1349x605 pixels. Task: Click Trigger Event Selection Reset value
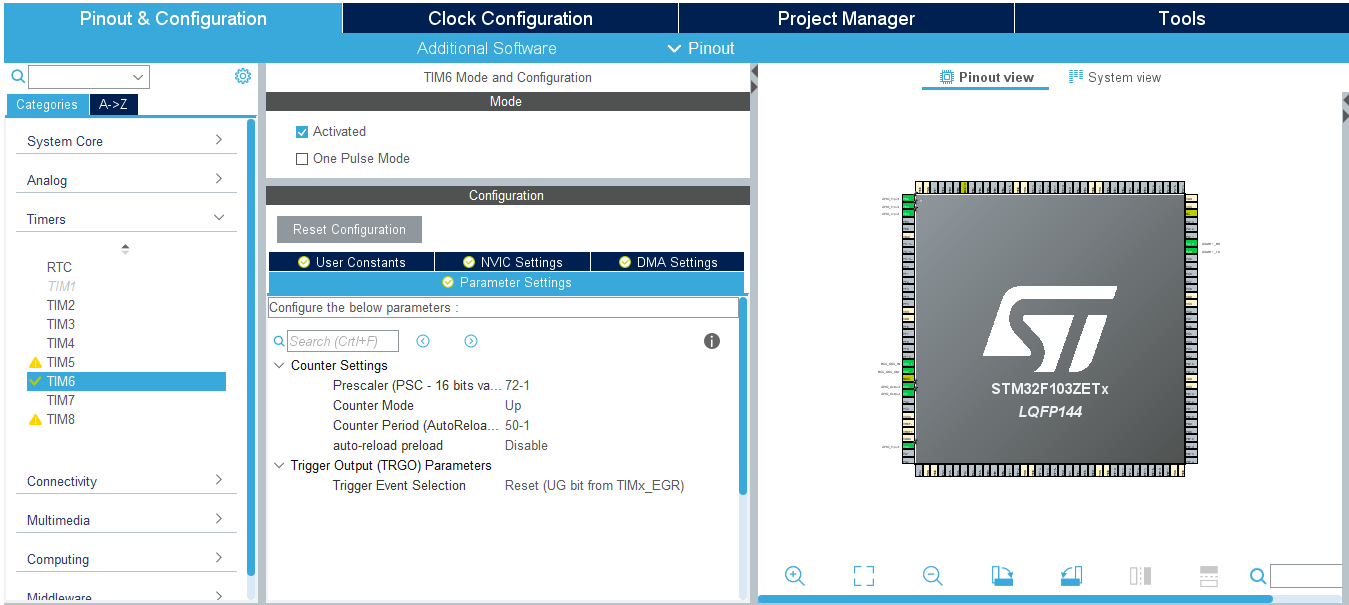[x=594, y=486]
